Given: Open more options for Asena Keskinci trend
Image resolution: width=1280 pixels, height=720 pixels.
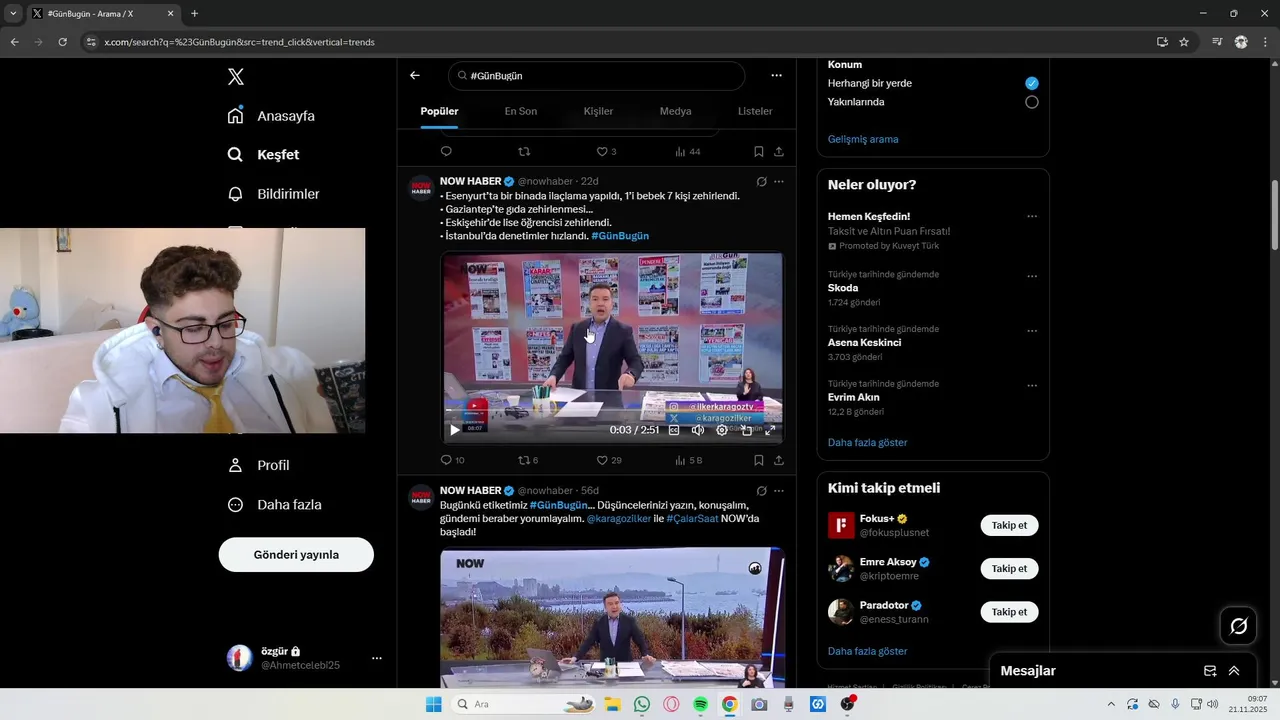Looking at the screenshot, I should point(1032,330).
